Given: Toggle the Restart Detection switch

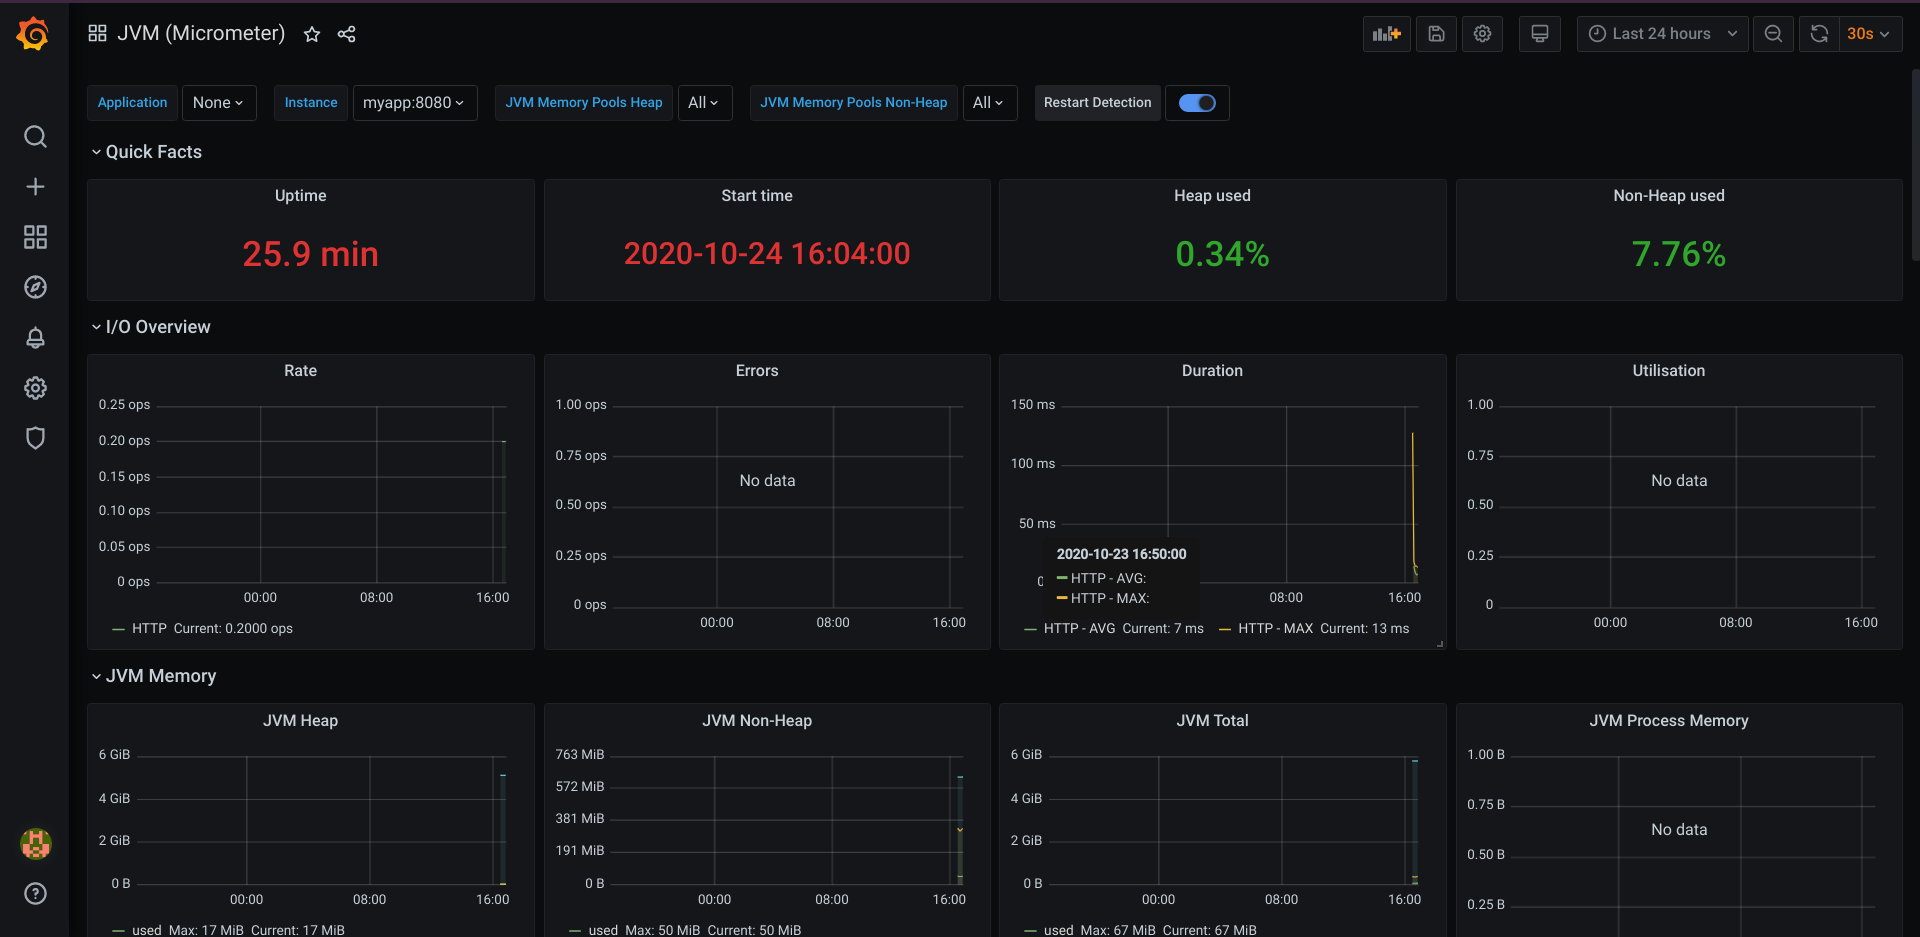Looking at the screenshot, I should tap(1197, 103).
